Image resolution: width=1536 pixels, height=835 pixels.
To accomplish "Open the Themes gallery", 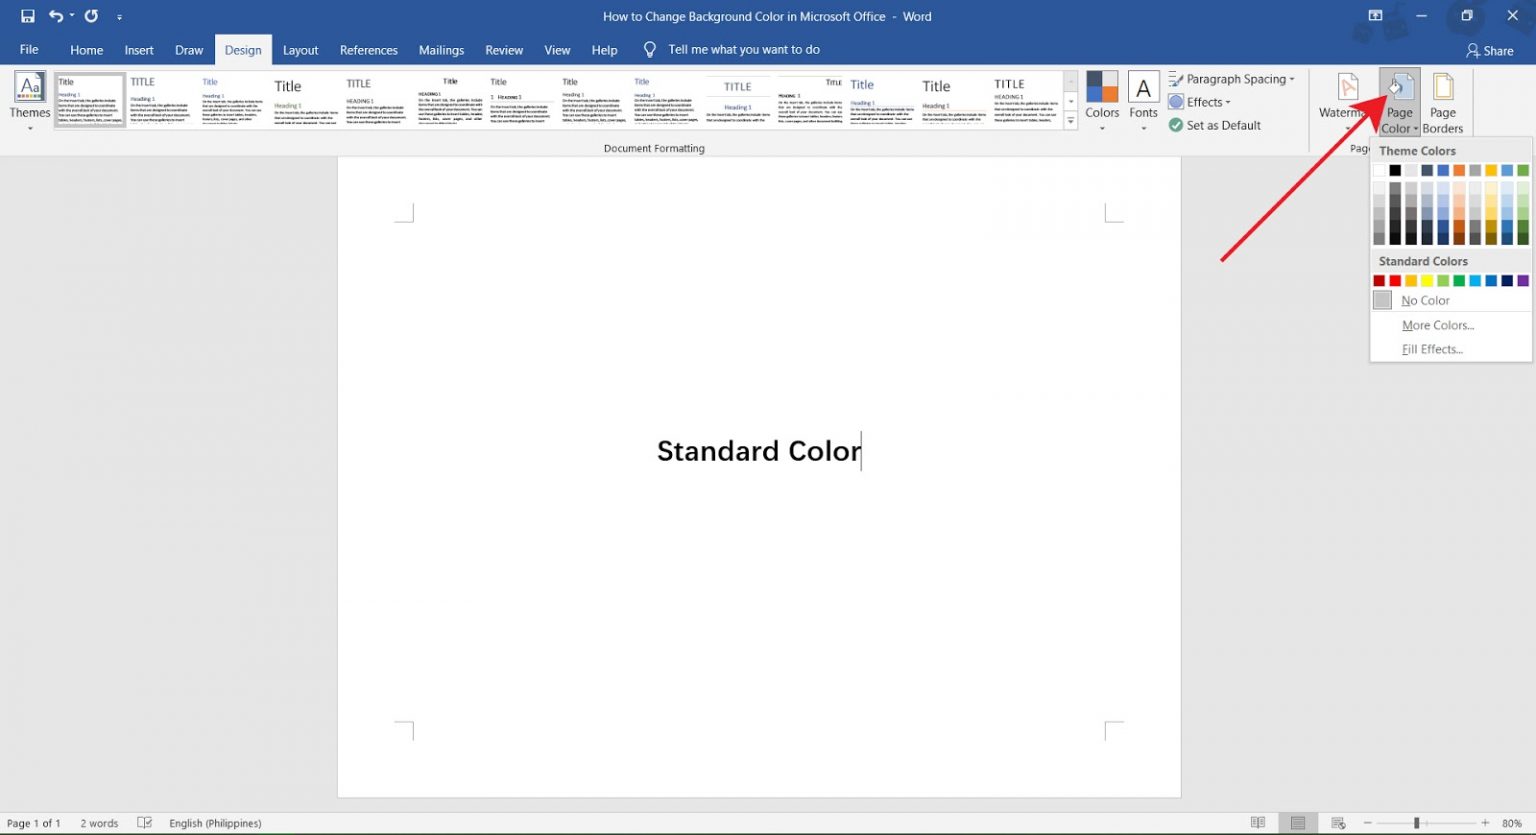I will click(x=30, y=102).
